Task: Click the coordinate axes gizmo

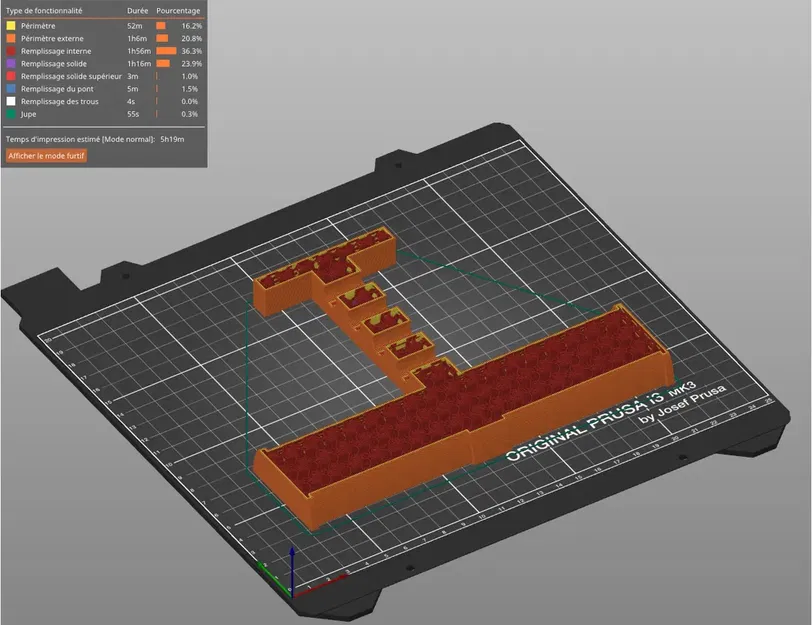Action: point(291,570)
